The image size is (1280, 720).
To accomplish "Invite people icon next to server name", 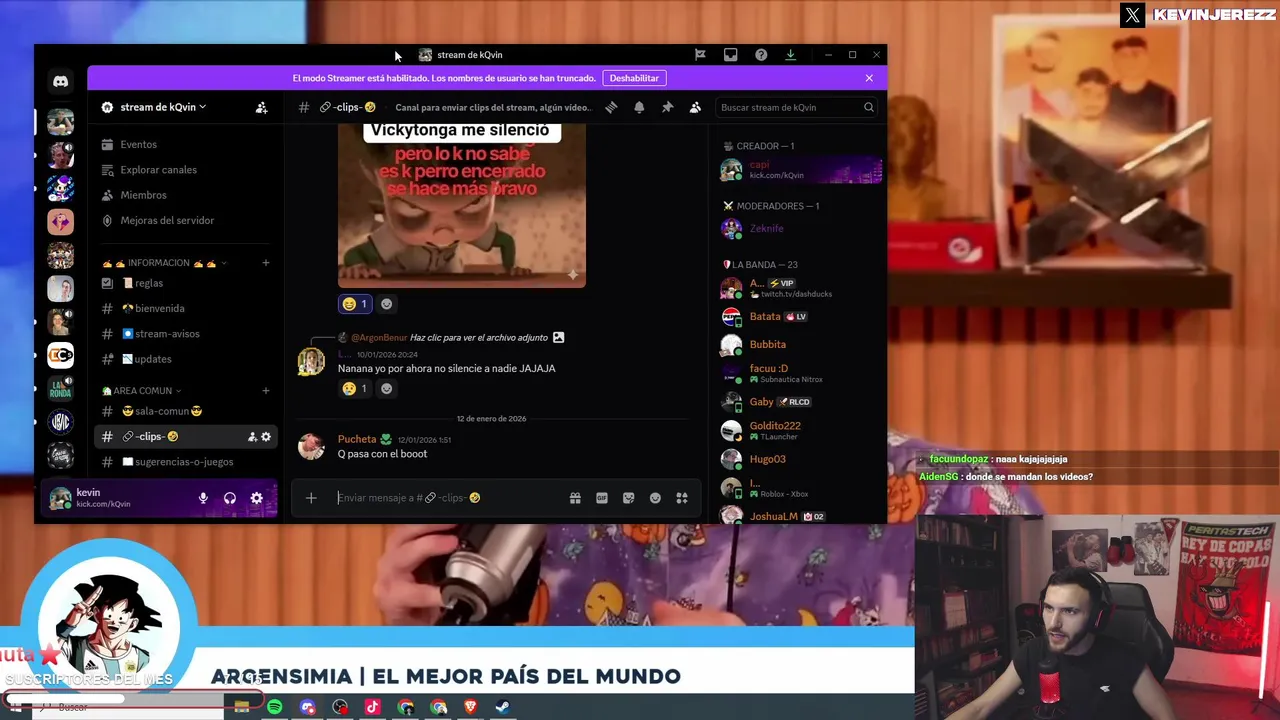I will [x=261, y=107].
